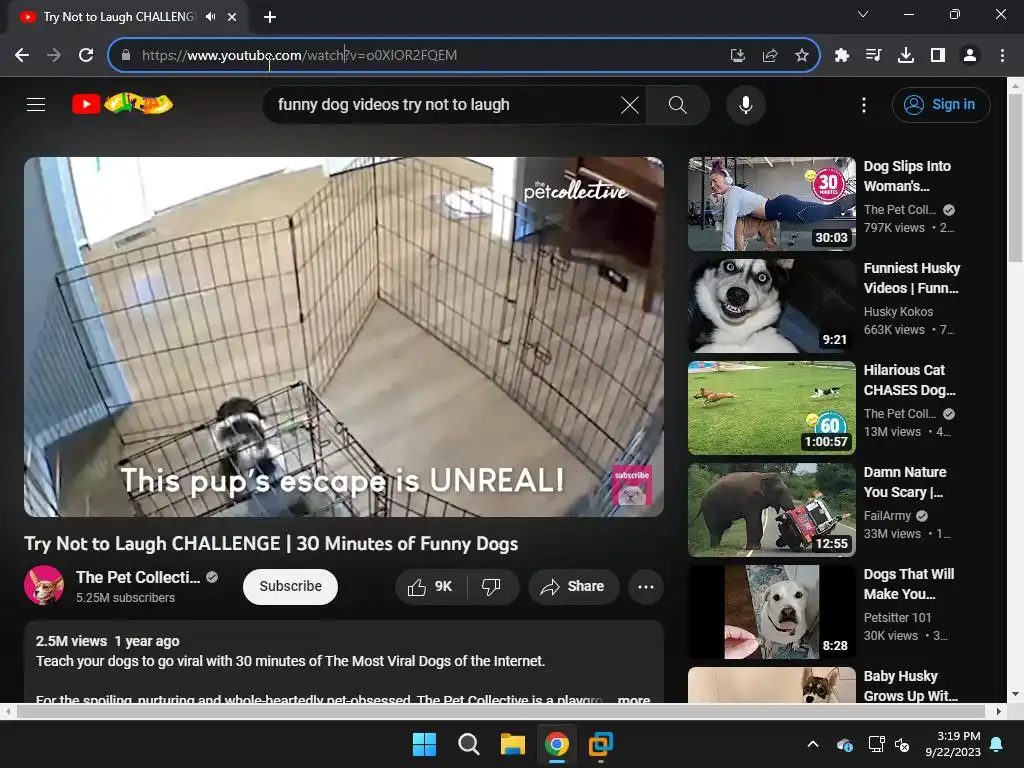
Task: Click the scroll down arrow on vertical scrollbar
Action: [x=1016, y=694]
